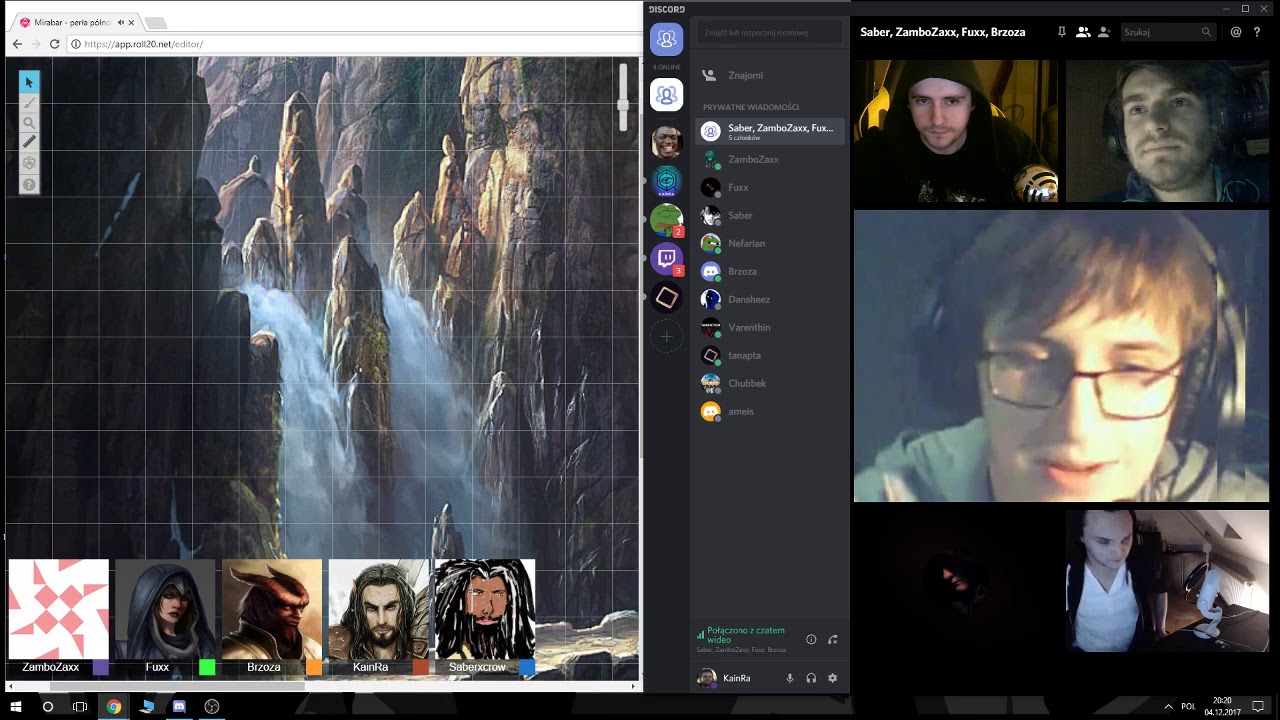Select the Mirabar browser tab
Screen dimensions: 1280x720
[76, 22]
